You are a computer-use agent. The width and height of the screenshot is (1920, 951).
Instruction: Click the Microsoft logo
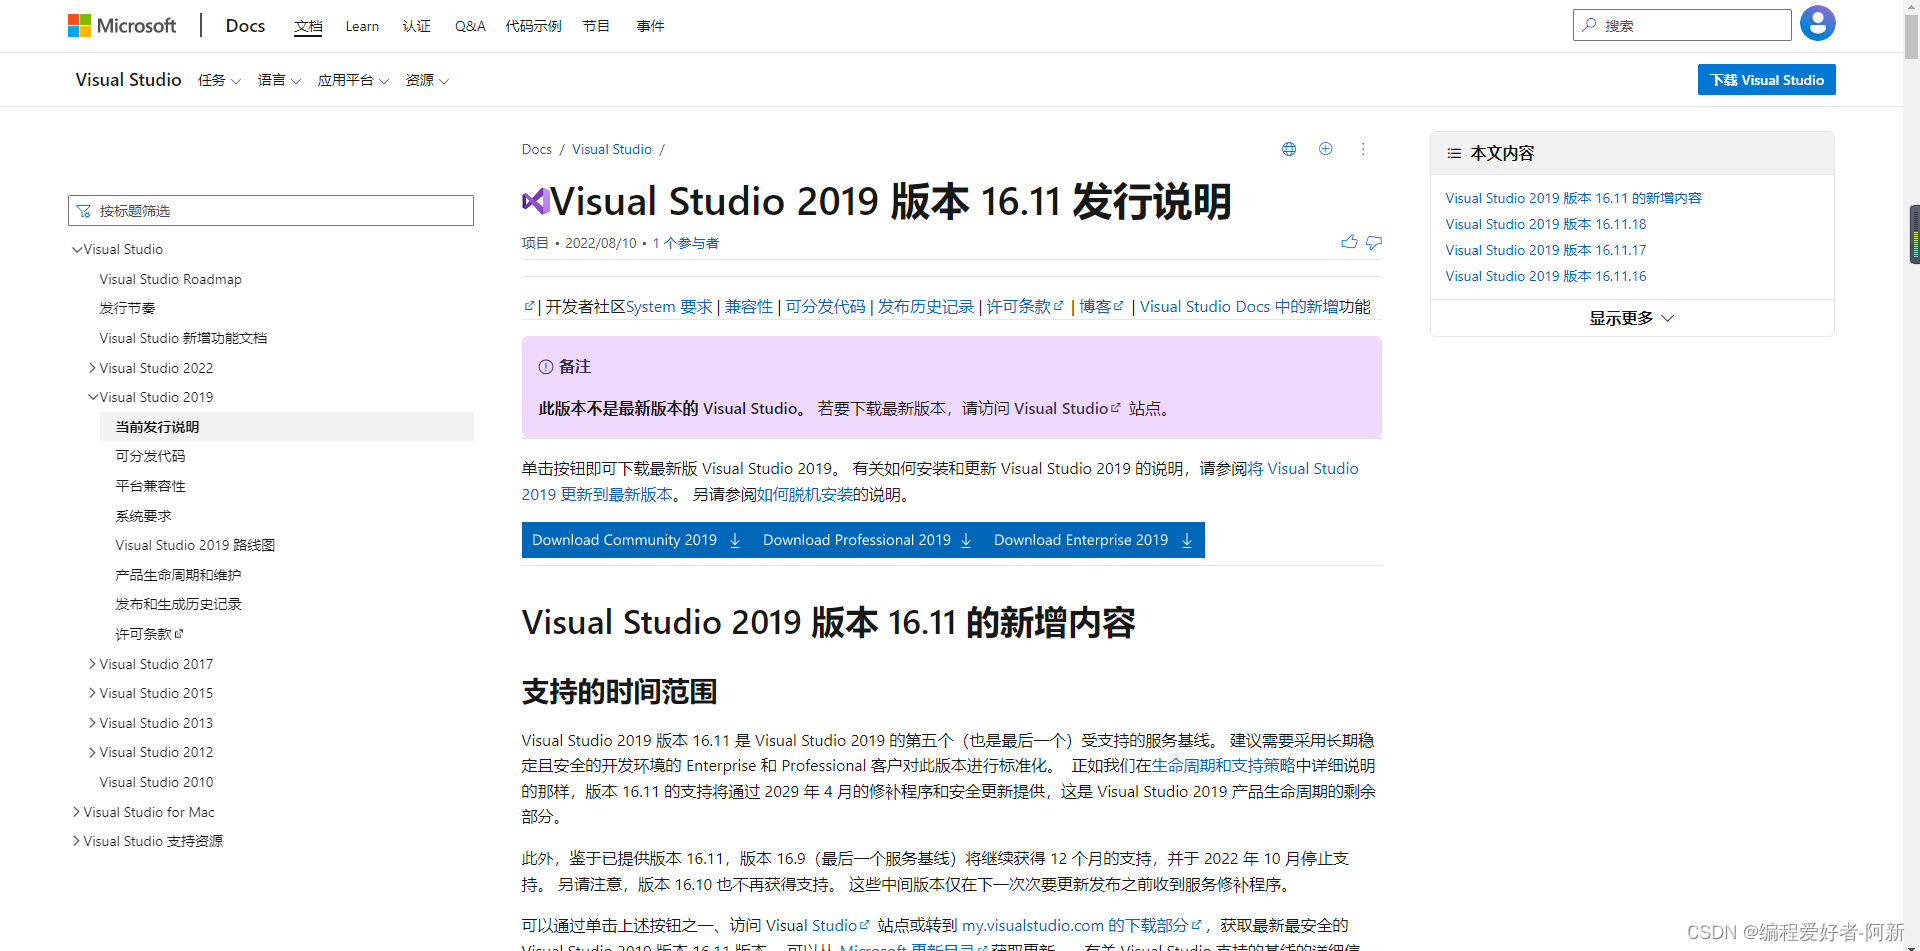coord(122,25)
